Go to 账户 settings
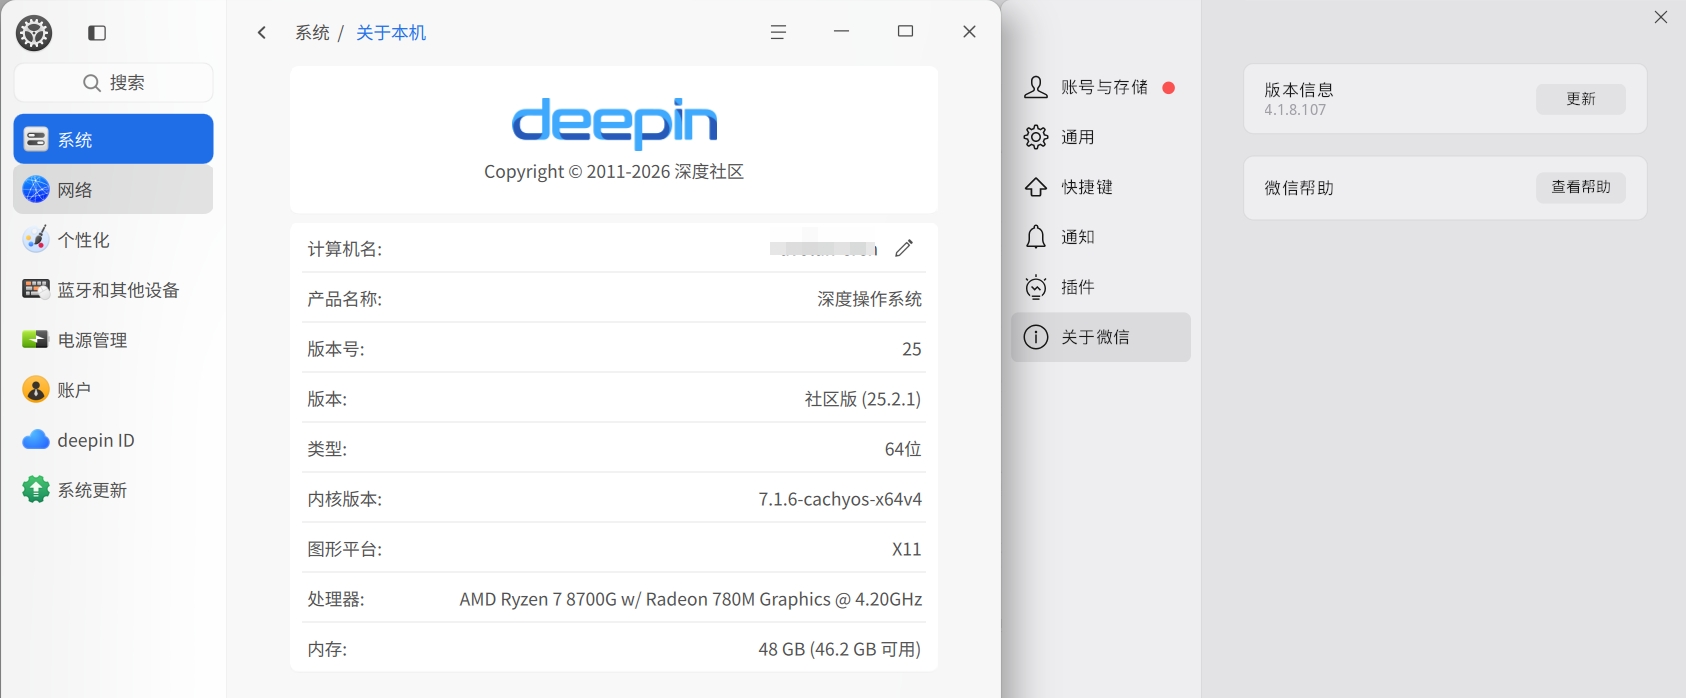1686x698 pixels. [113, 389]
